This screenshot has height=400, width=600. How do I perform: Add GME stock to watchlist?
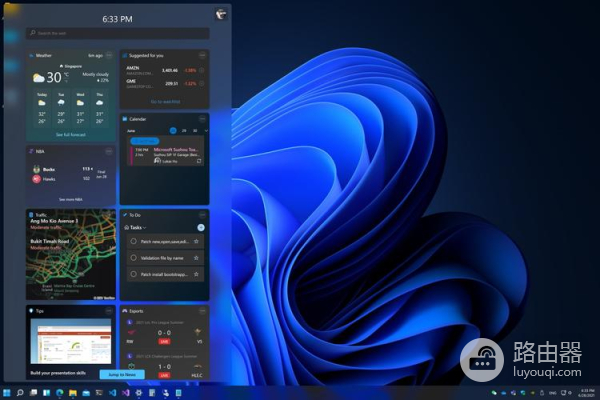(x=202, y=83)
